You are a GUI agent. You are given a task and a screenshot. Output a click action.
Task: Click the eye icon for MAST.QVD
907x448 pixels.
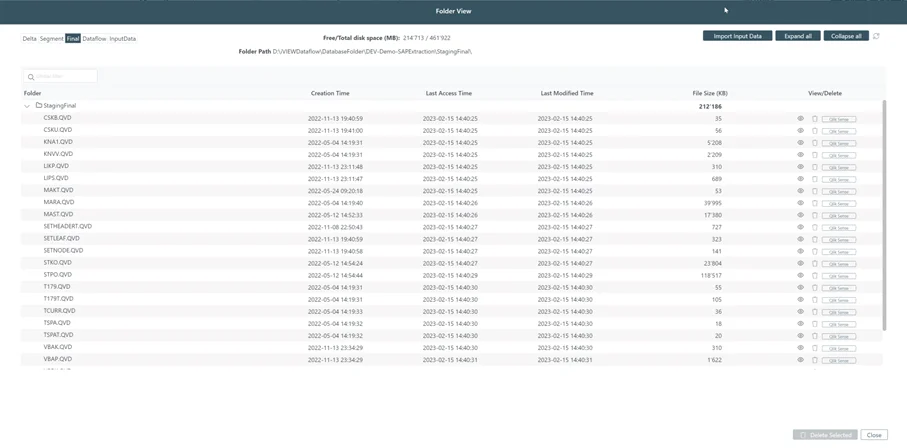(800, 215)
